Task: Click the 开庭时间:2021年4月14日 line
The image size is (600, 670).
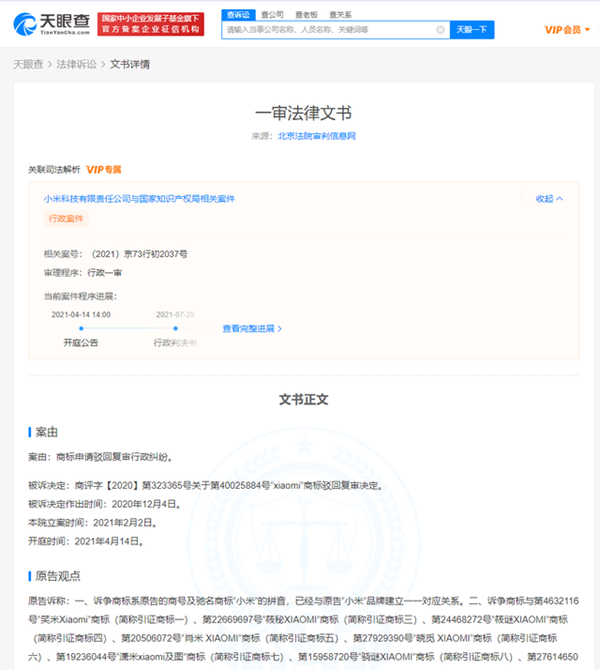Action: tap(85, 541)
